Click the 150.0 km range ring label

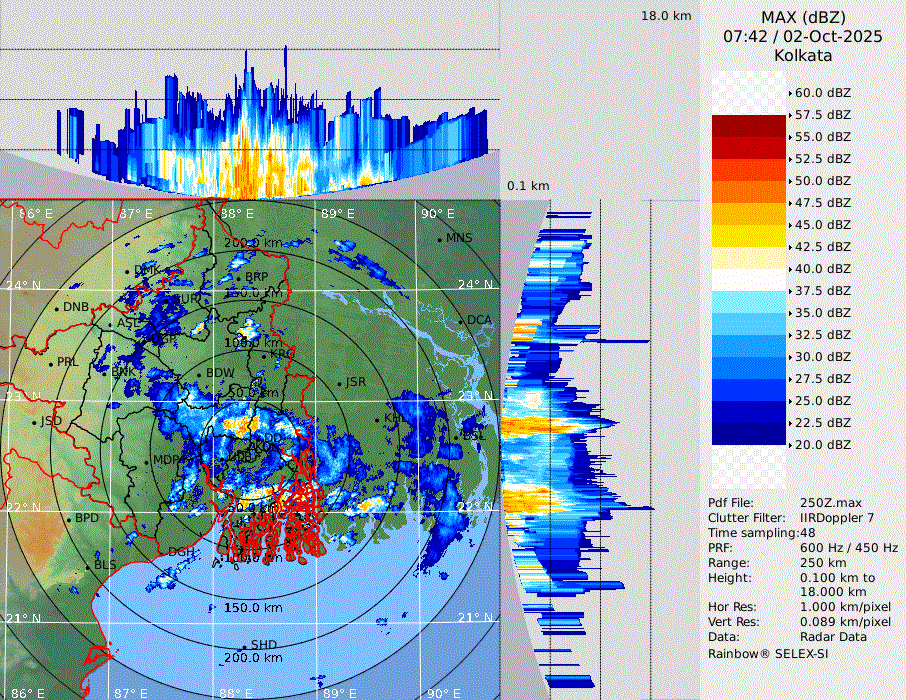[252, 608]
